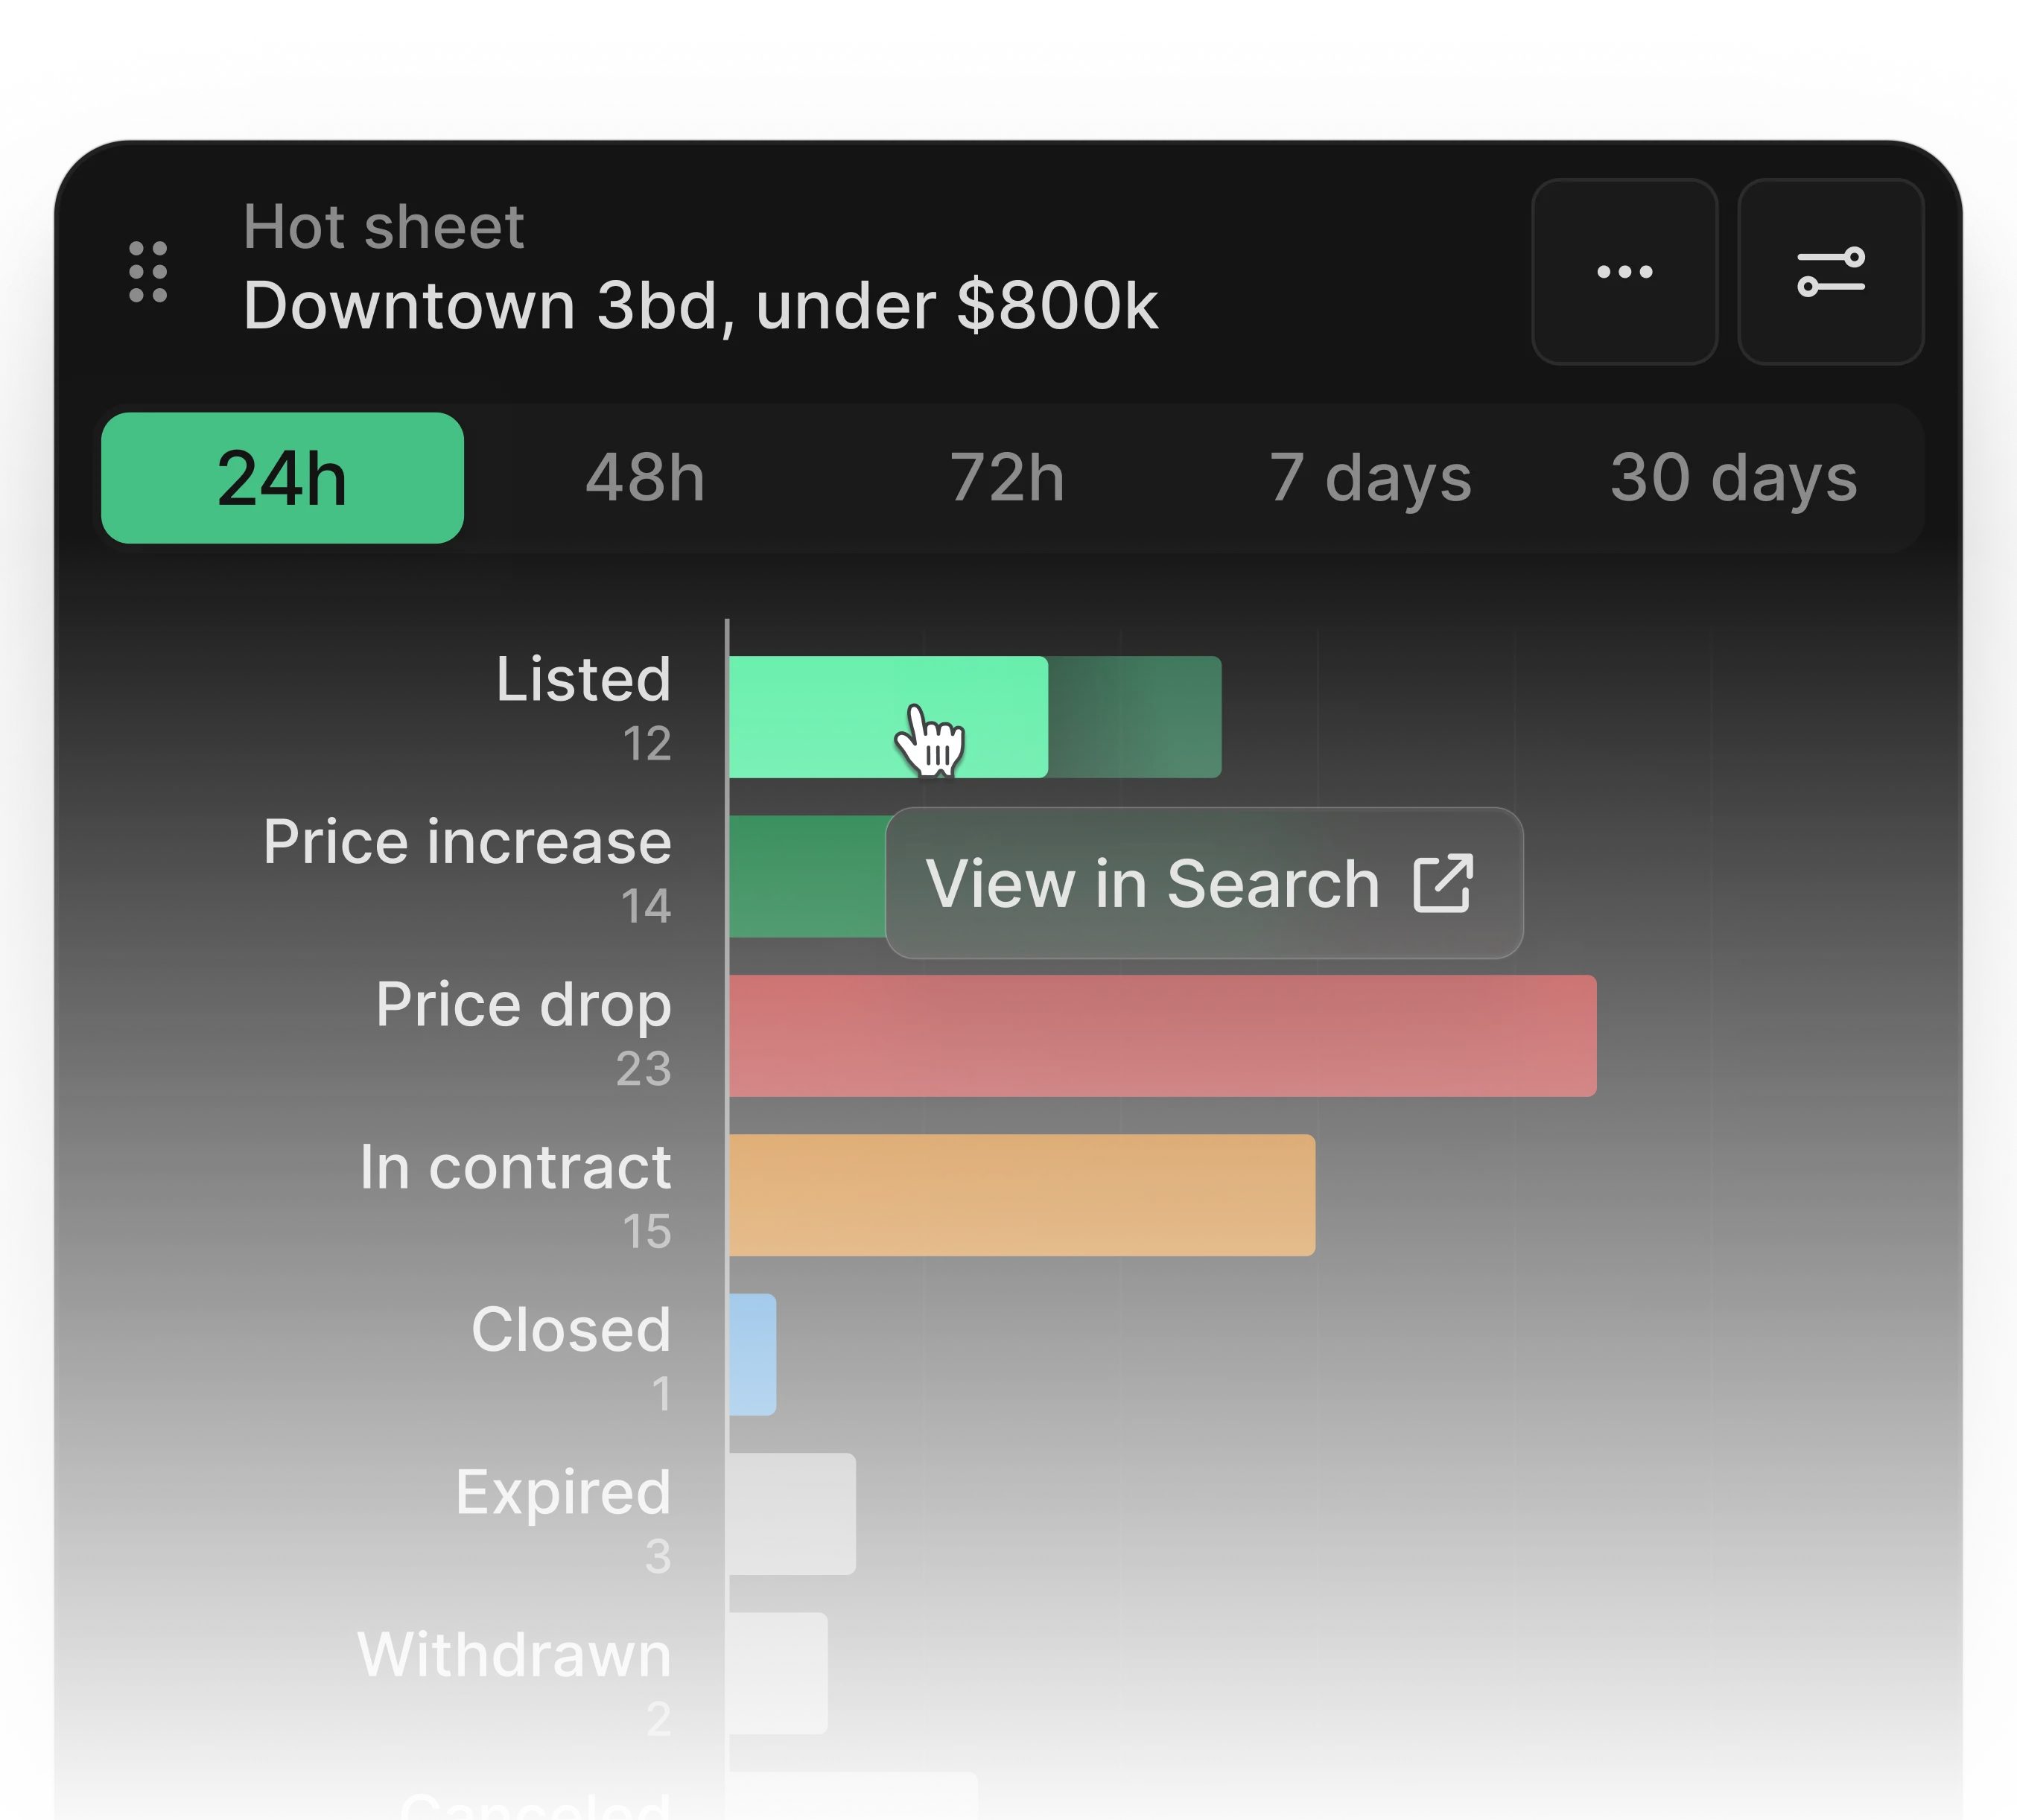The image size is (2017, 1820).
Task: Click the gray Withdrawn bar
Action: pos(778,1672)
